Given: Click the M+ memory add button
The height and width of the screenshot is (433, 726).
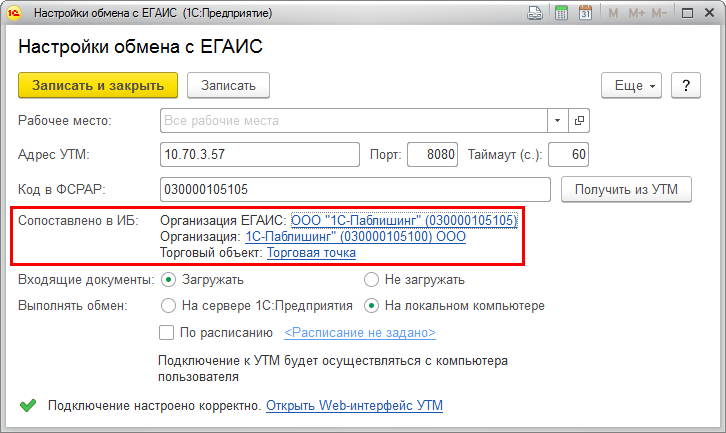Looking at the screenshot, I should click(x=636, y=13).
